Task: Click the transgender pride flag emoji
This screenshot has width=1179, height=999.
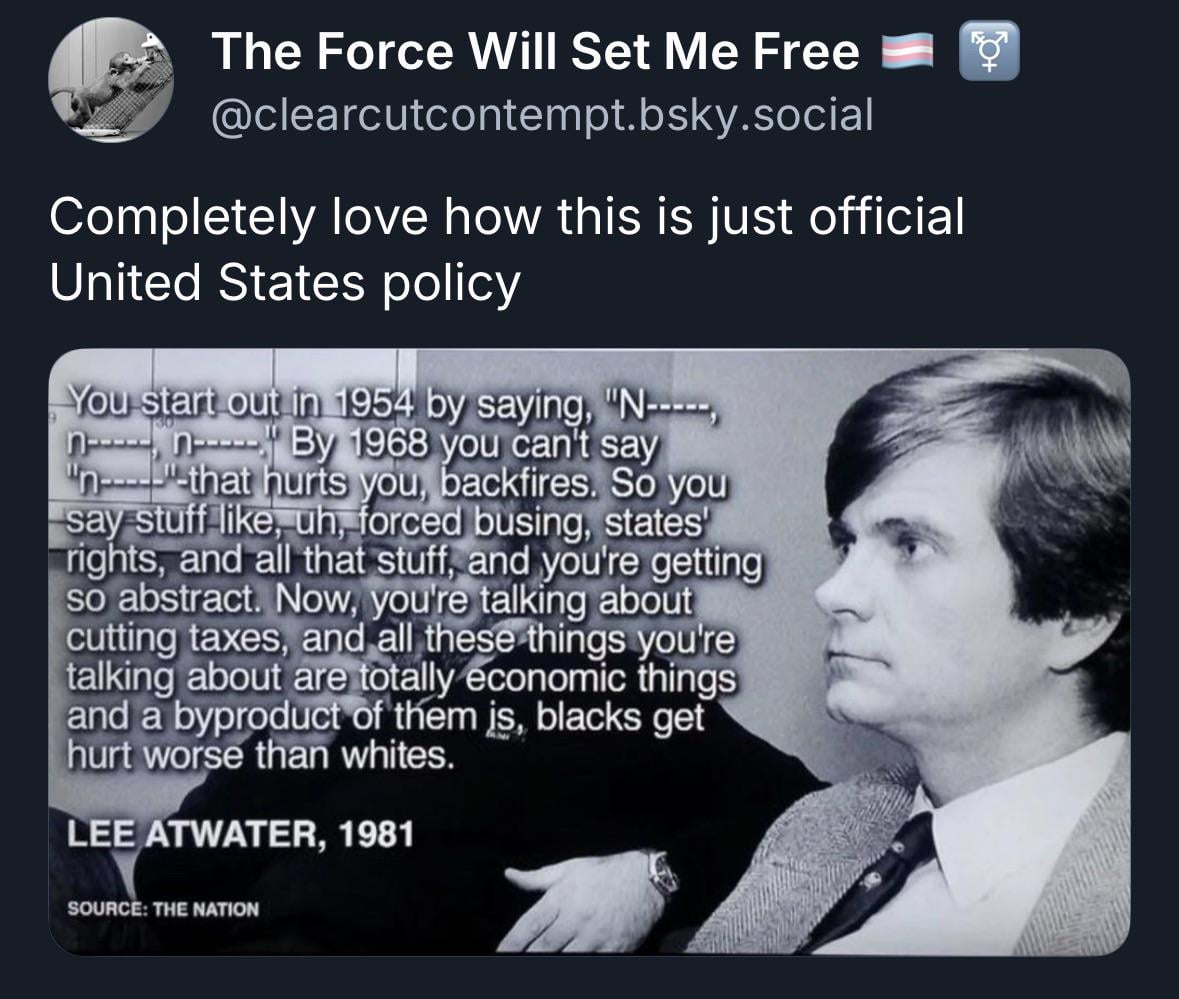Action: 907,53
